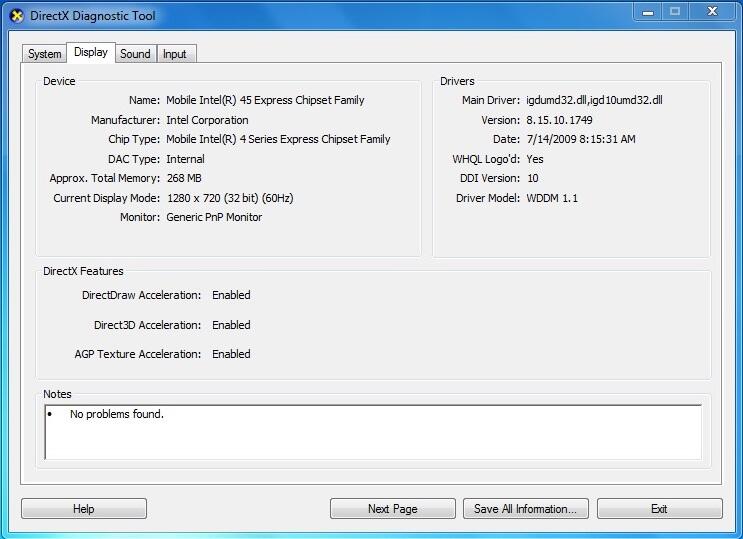Open the Sound tab
The width and height of the screenshot is (743, 539).
coord(136,54)
